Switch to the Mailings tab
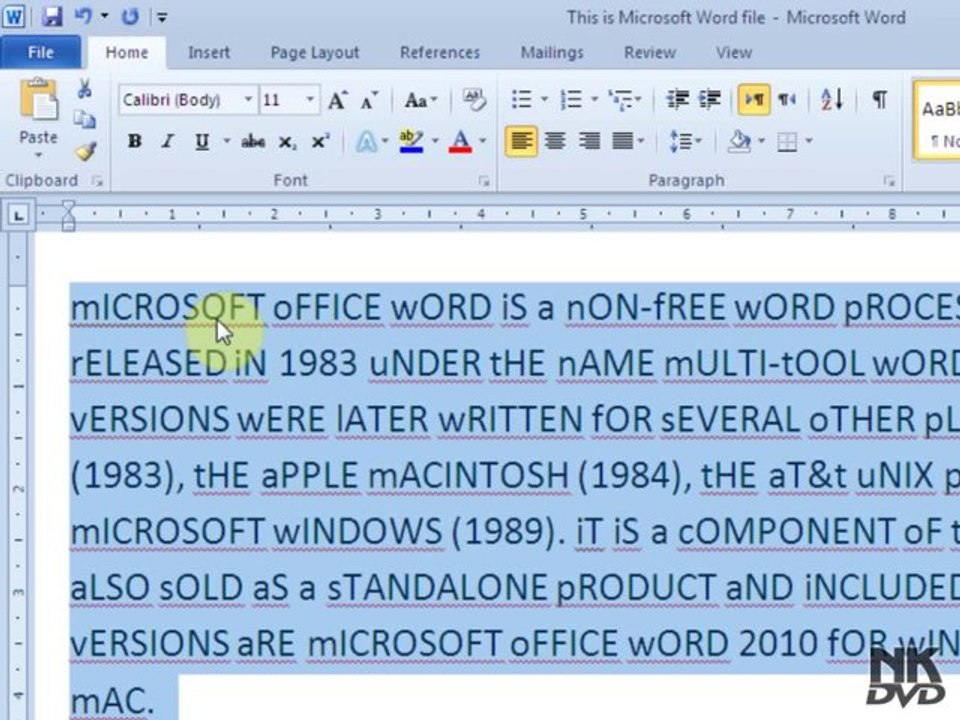This screenshot has width=960, height=720. pyautogui.click(x=552, y=53)
